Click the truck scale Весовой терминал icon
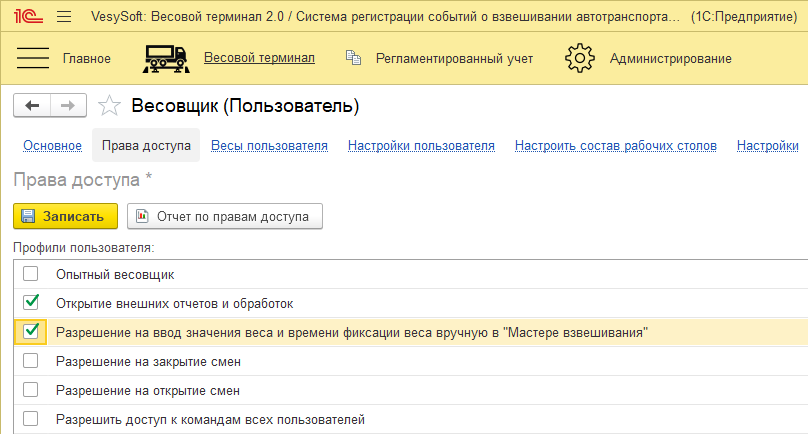 tap(166, 58)
